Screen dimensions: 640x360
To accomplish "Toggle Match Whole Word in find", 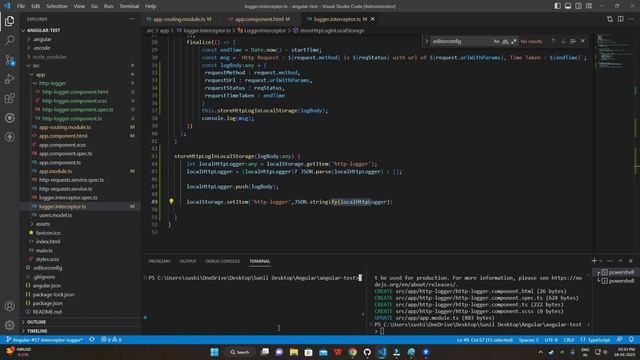I will pyautogui.click(x=505, y=41).
